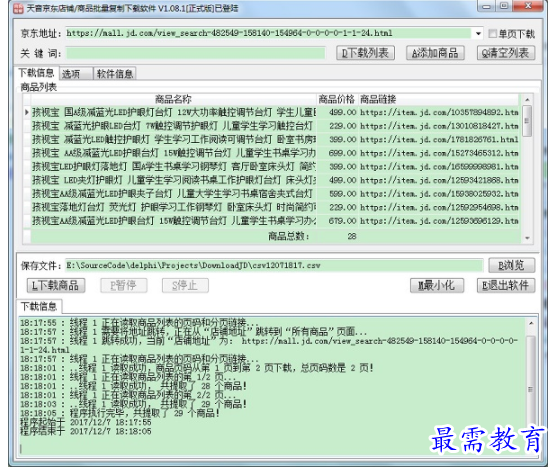
Task: Open the 京东地址 dropdown arrow
Action: point(478,34)
